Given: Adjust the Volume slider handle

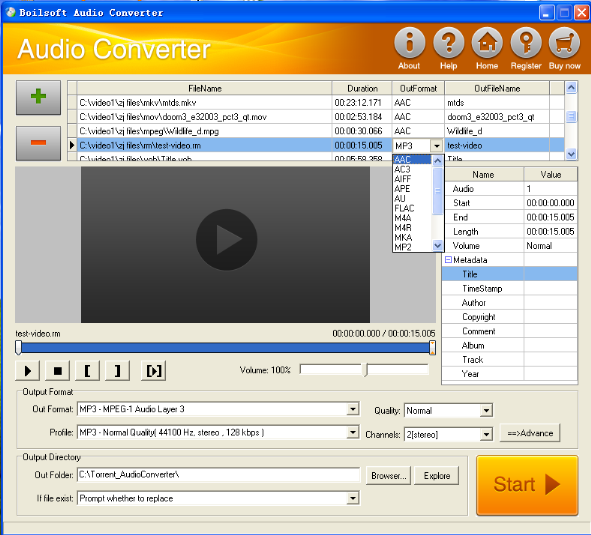Looking at the screenshot, I should pos(366,370).
